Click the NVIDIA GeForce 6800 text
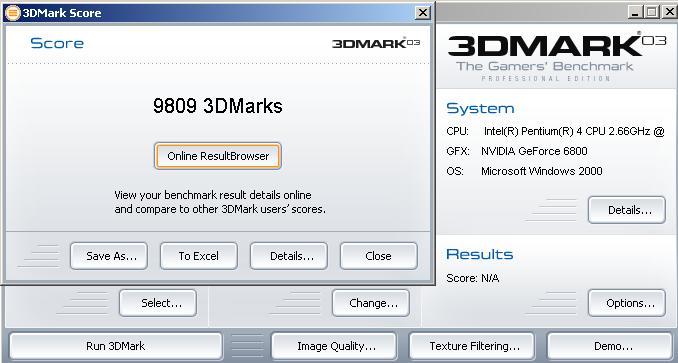 pos(534,151)
